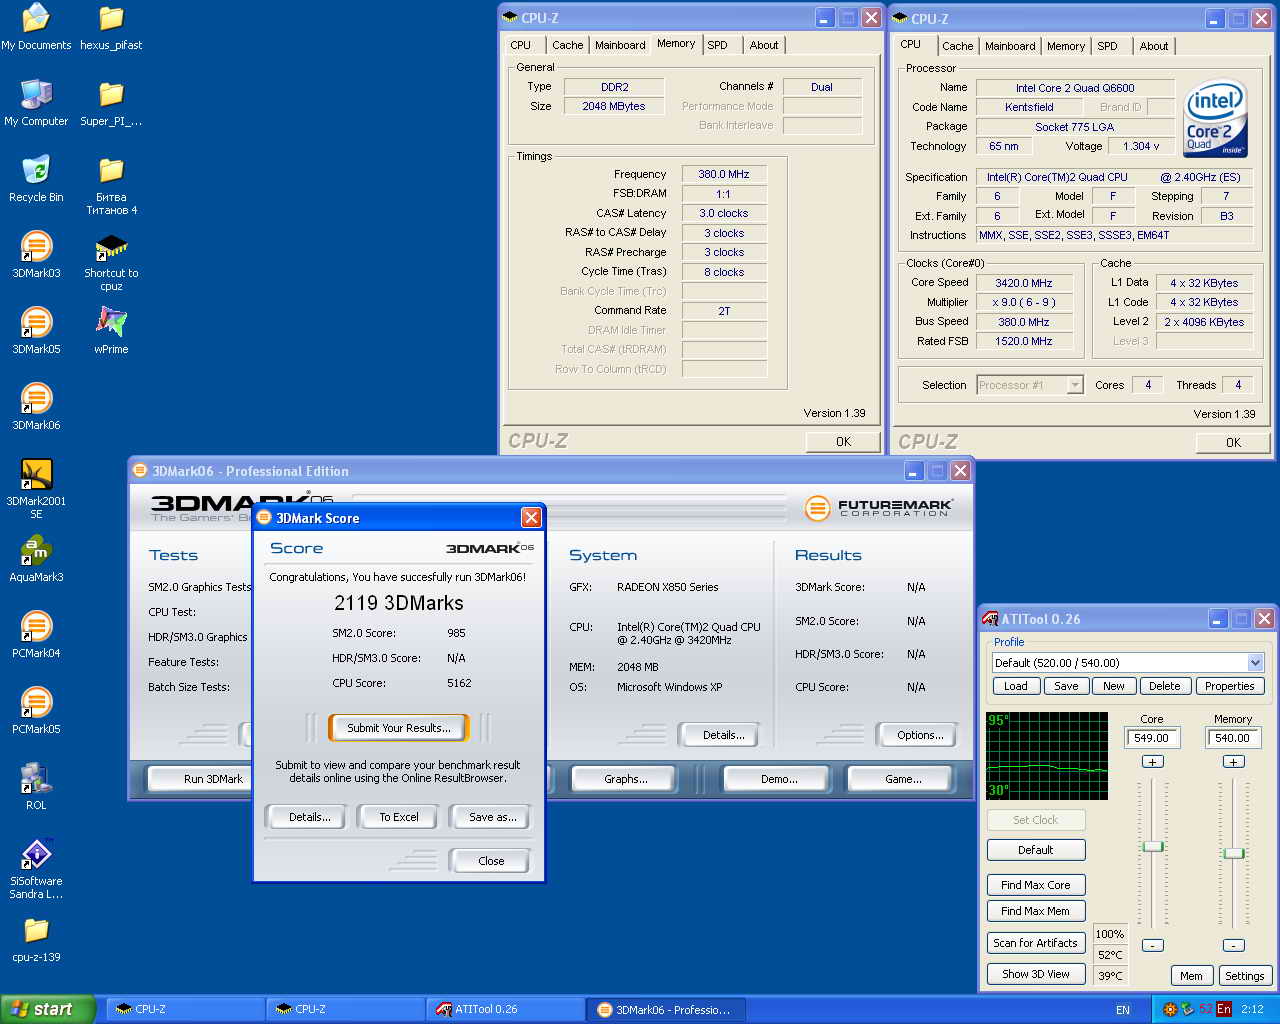This screenshot has width=1280, height=1024.
Task: Open Super_PI folder on desktop
Action: (111, 102)
